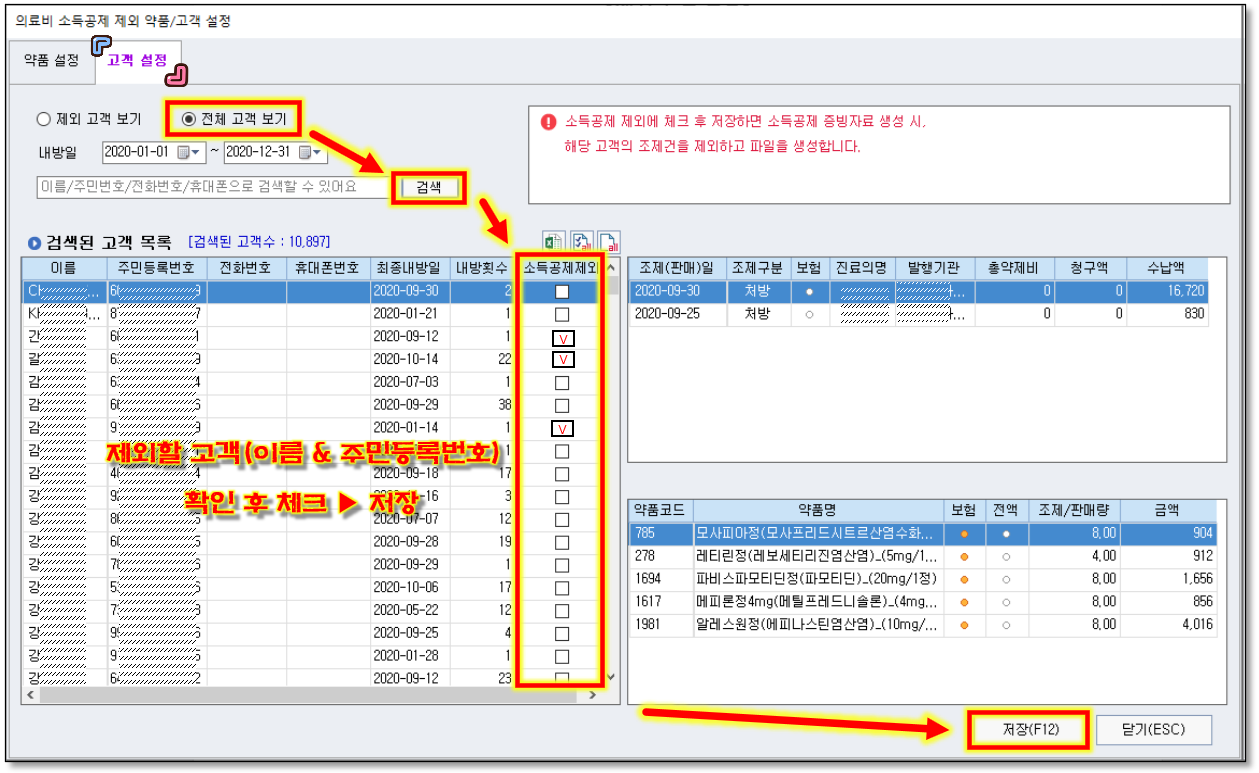Select the 전체 고객 보기 radio button

point(189,119)
